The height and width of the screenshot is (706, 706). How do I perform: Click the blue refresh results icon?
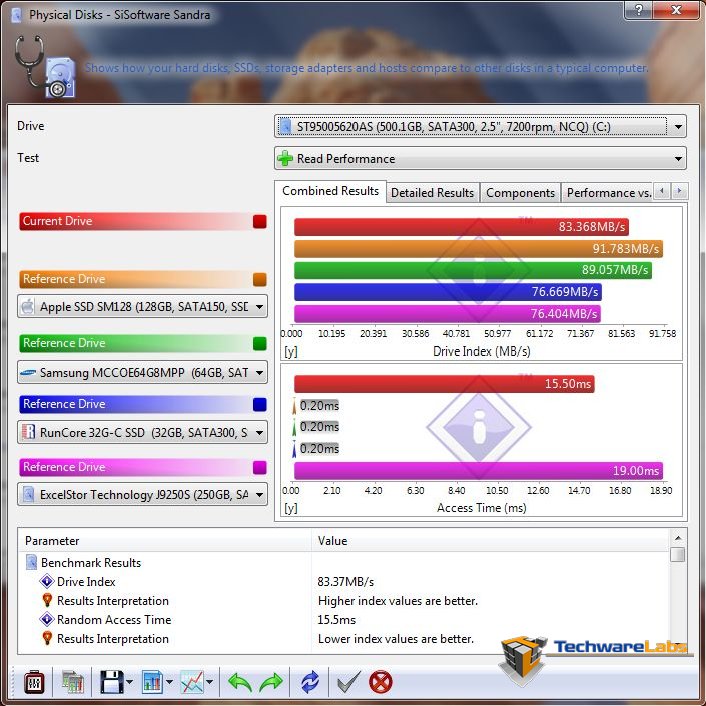click(310, 682)
